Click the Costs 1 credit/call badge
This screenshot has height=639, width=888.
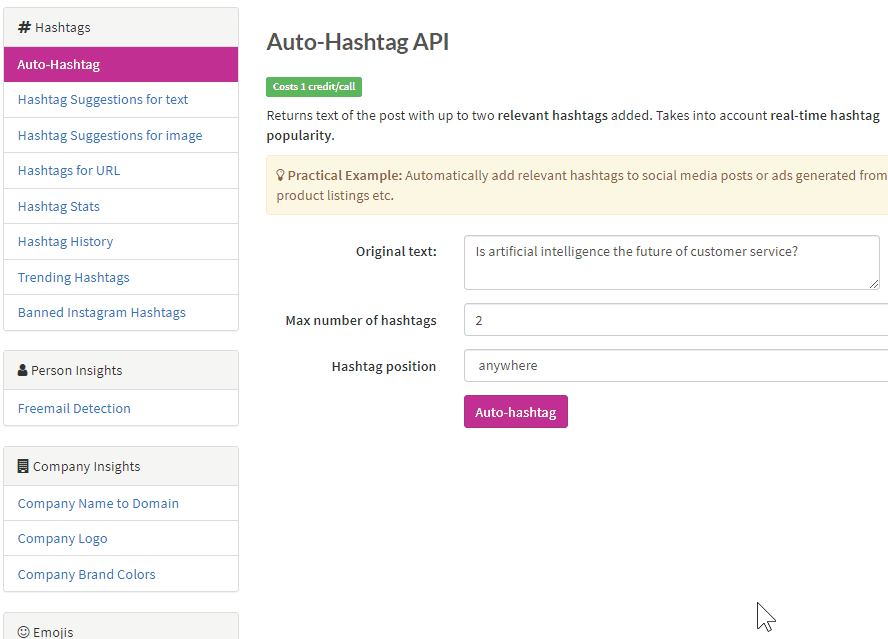pos(314,87)
